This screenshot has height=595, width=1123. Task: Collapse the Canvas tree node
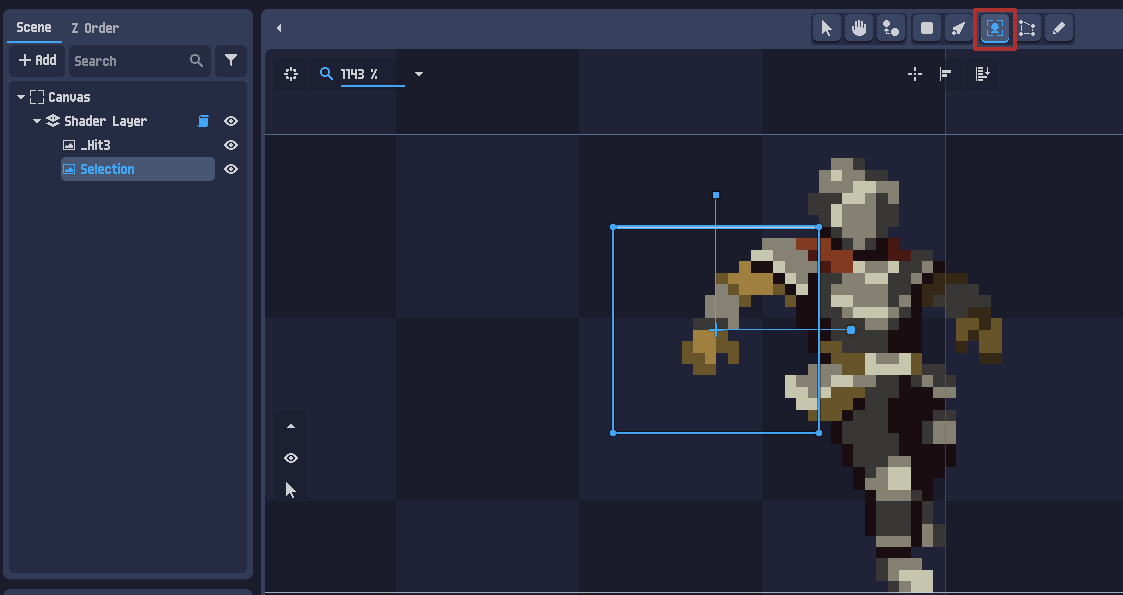[x=21, y=97]
